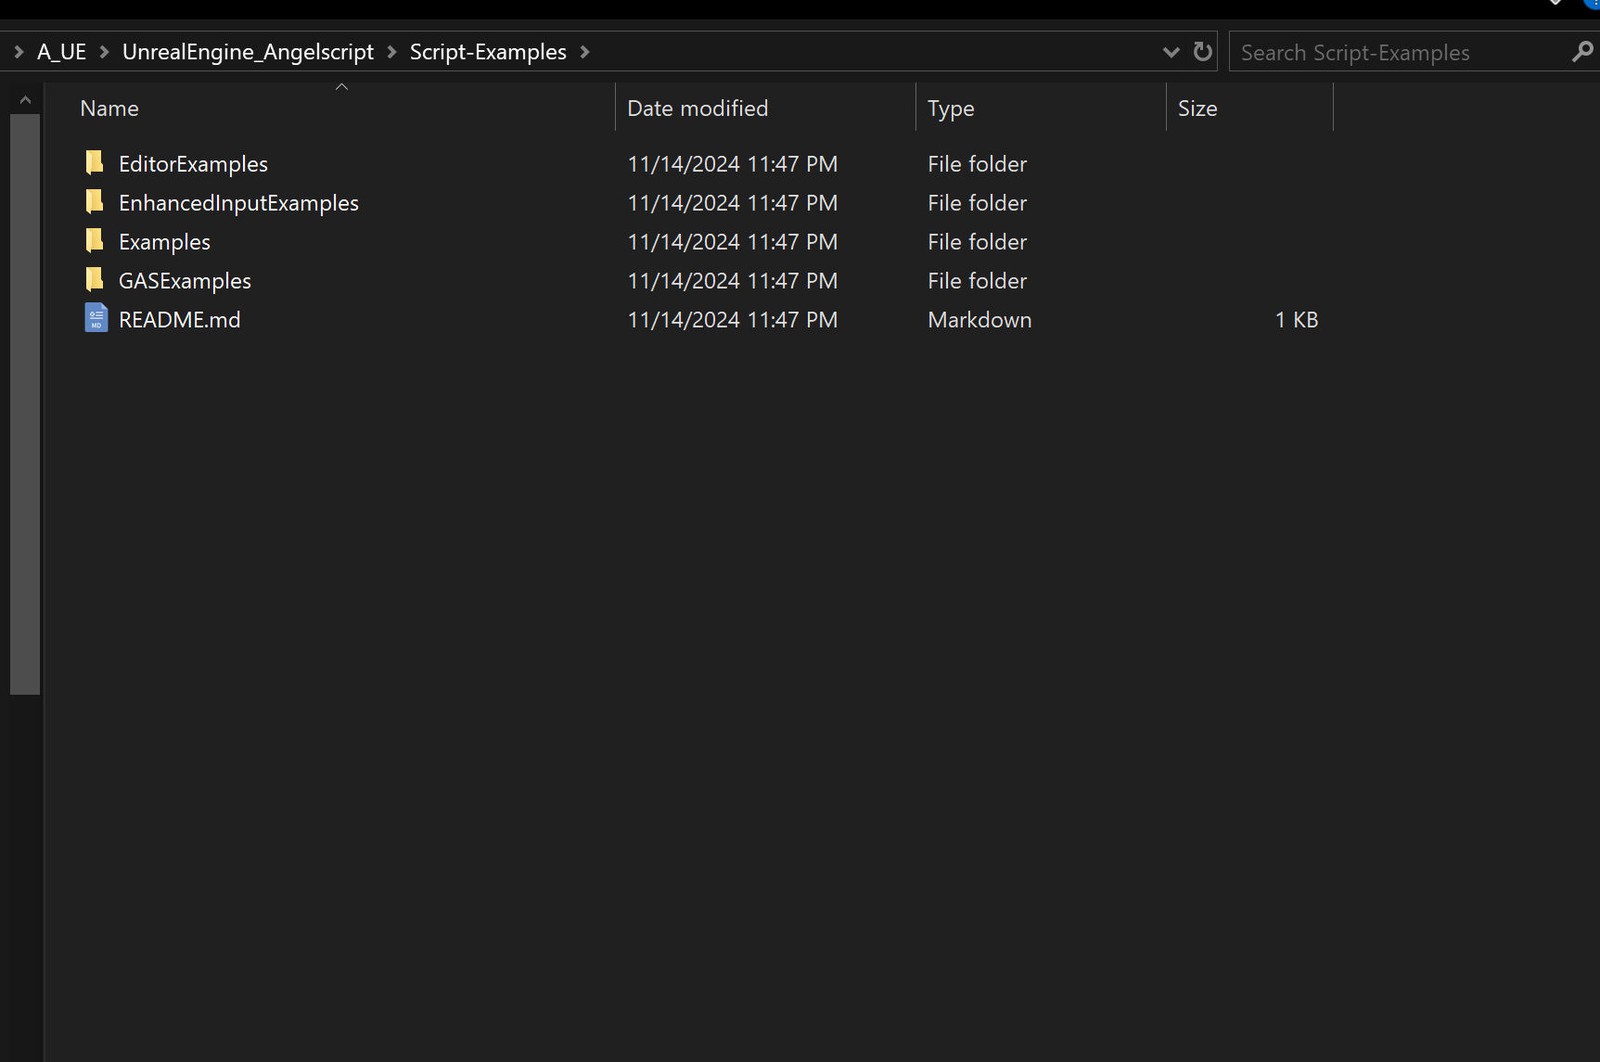Image resolution: width=1600 pixels, height=1062 pixels.
Task: Navigate to the A_UE breadcrumb
Action: click(62, 52)
